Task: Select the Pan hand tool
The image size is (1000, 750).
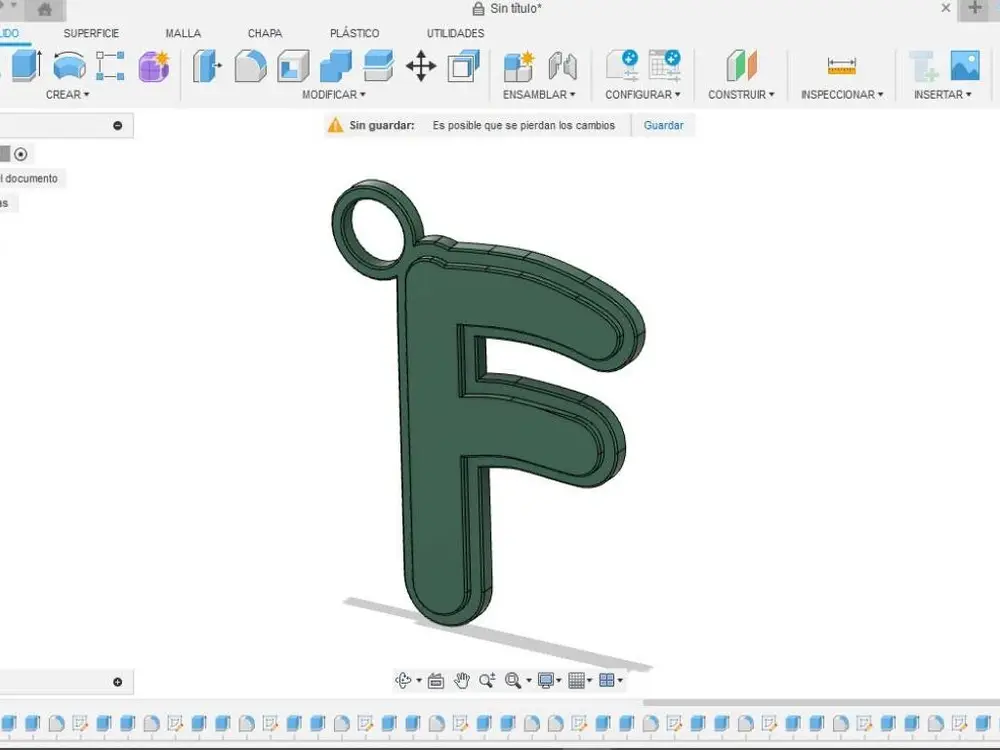Action: pos(462,680)
